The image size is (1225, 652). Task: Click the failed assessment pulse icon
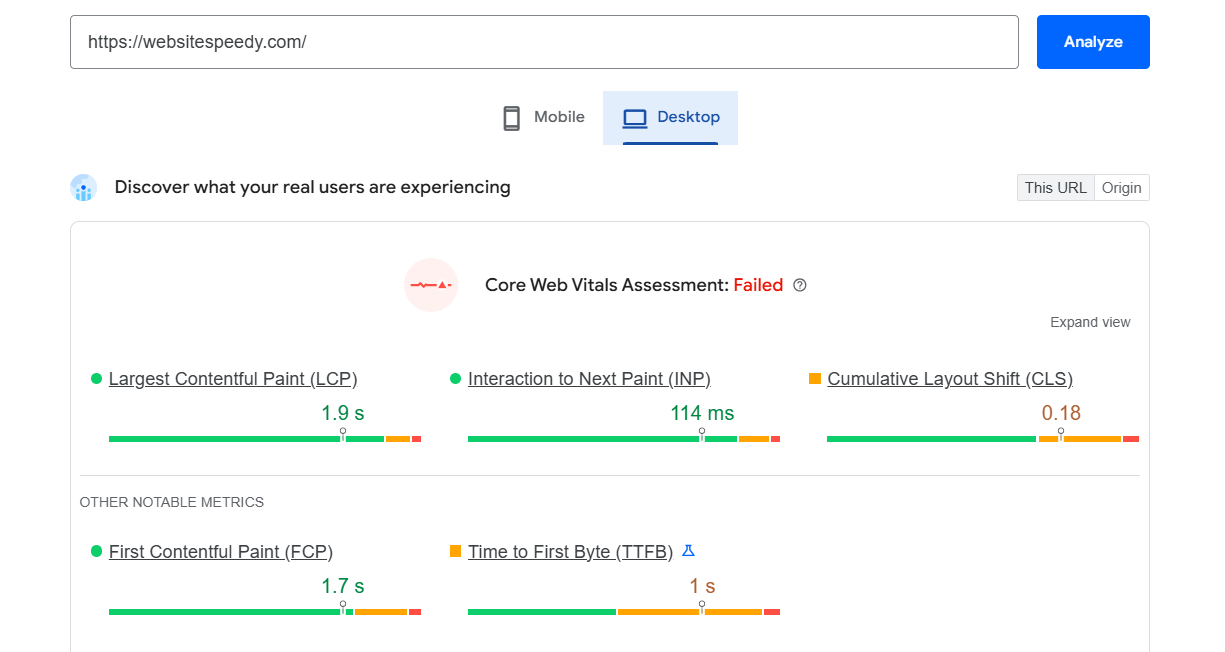tap(431, 285)
